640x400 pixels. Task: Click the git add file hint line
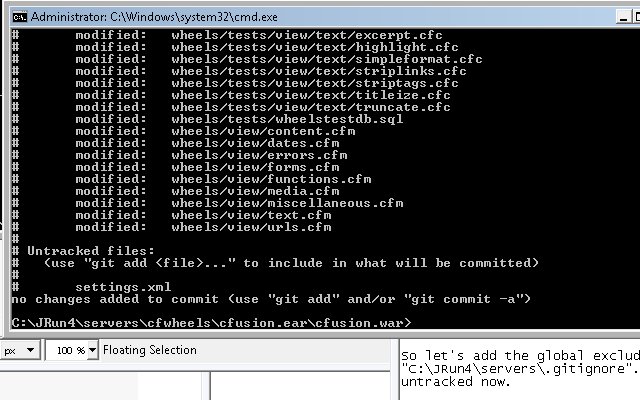pos(291,263)
